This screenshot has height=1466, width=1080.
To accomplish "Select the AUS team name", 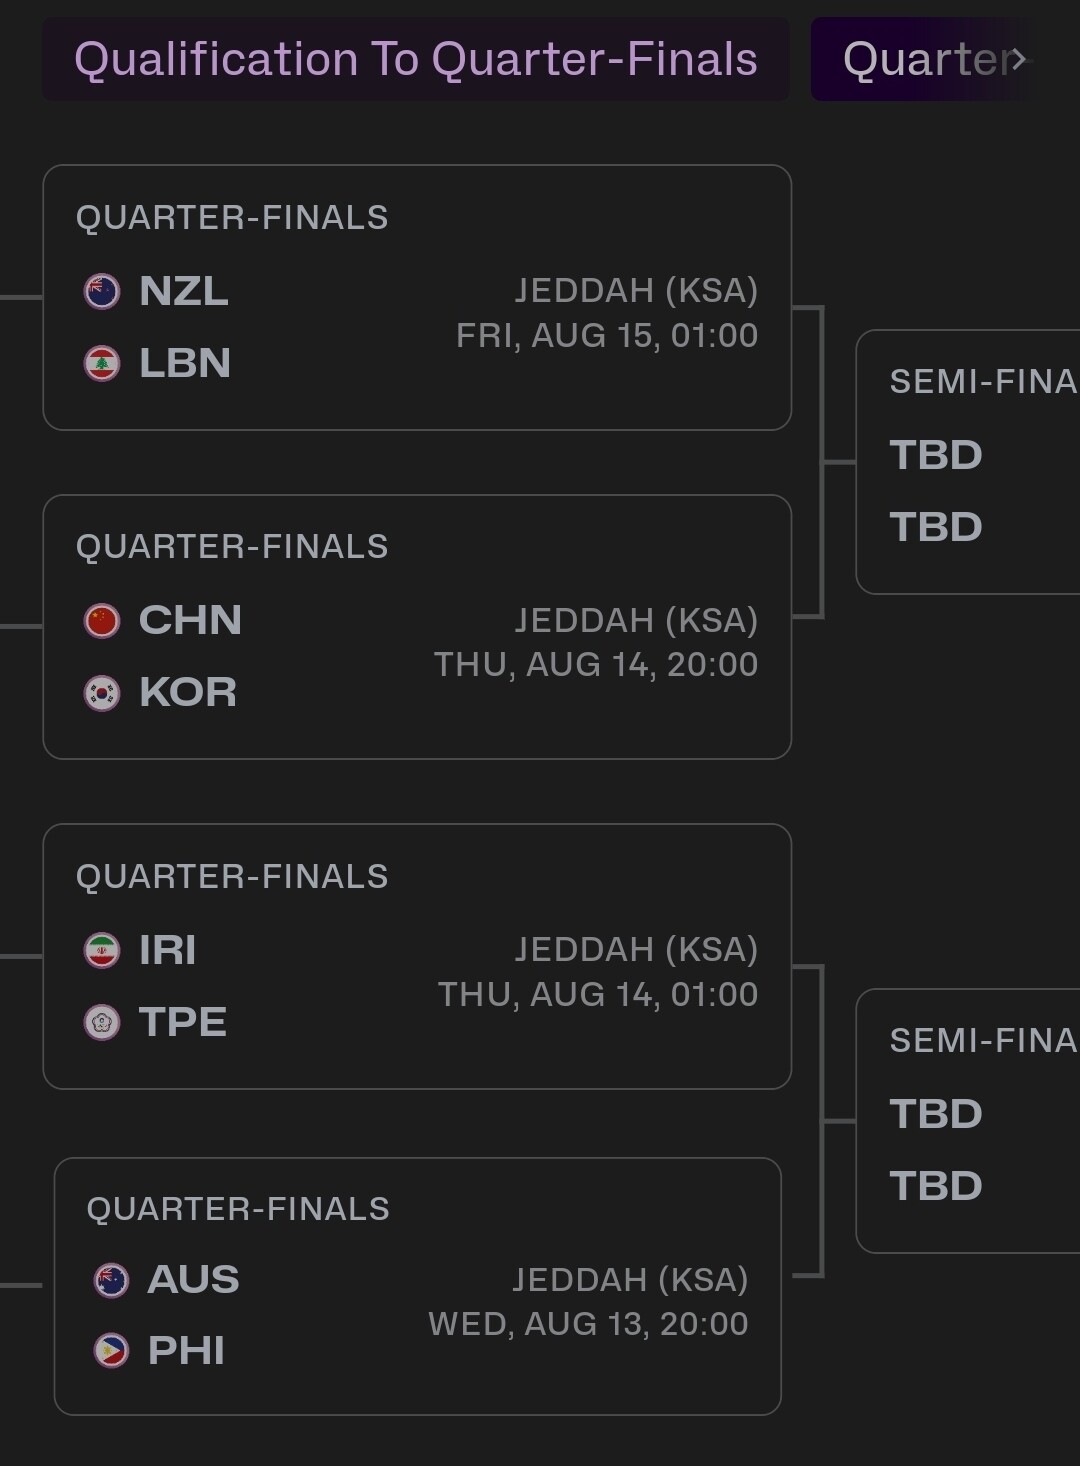I will tap(193, 1280).
